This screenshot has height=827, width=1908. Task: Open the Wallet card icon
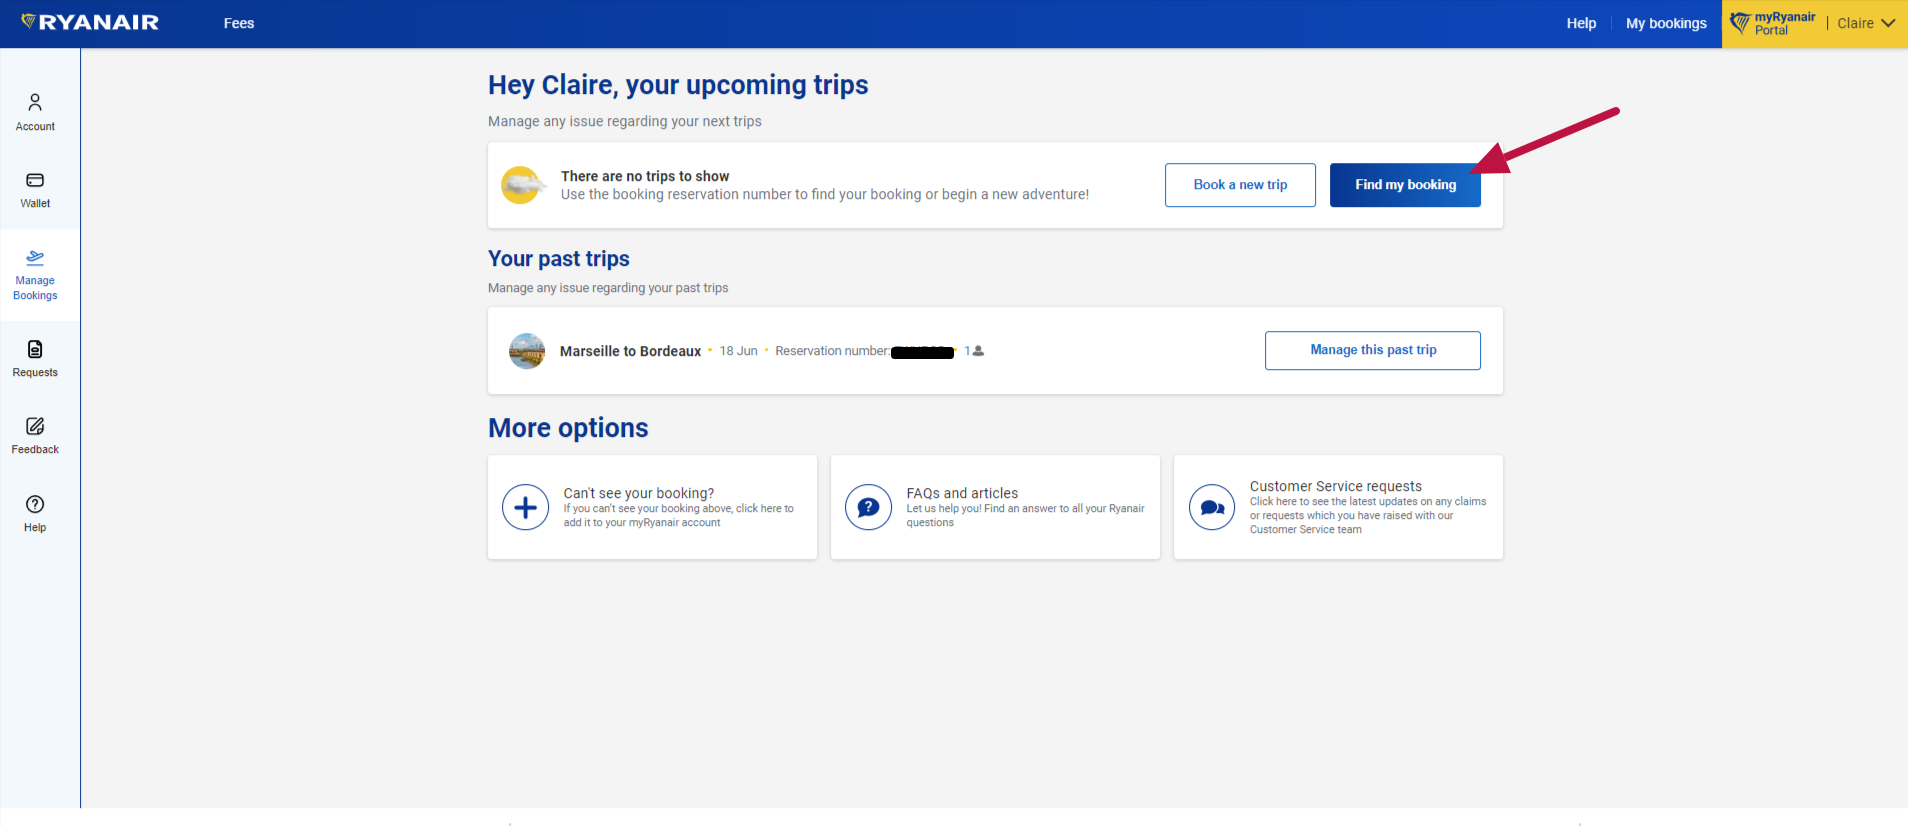tap(35, 181)
